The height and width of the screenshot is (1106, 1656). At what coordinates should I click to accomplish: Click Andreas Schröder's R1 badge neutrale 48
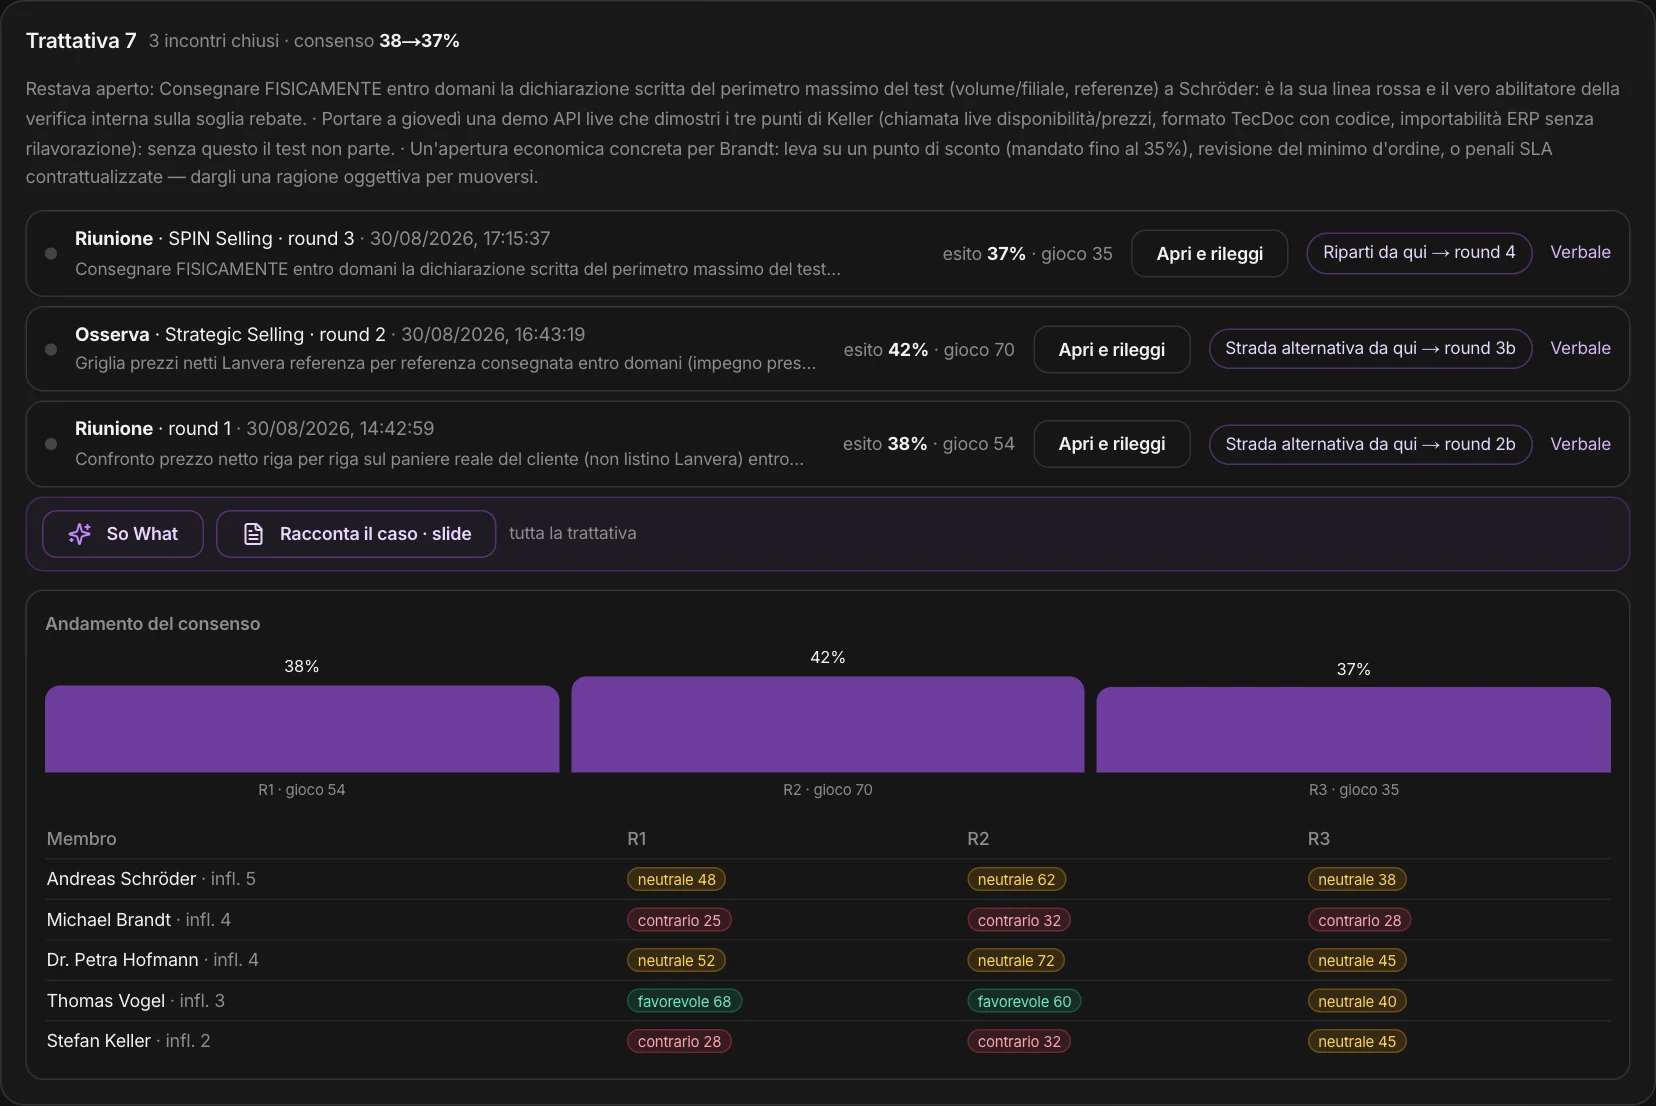click(x=676, y=879)
